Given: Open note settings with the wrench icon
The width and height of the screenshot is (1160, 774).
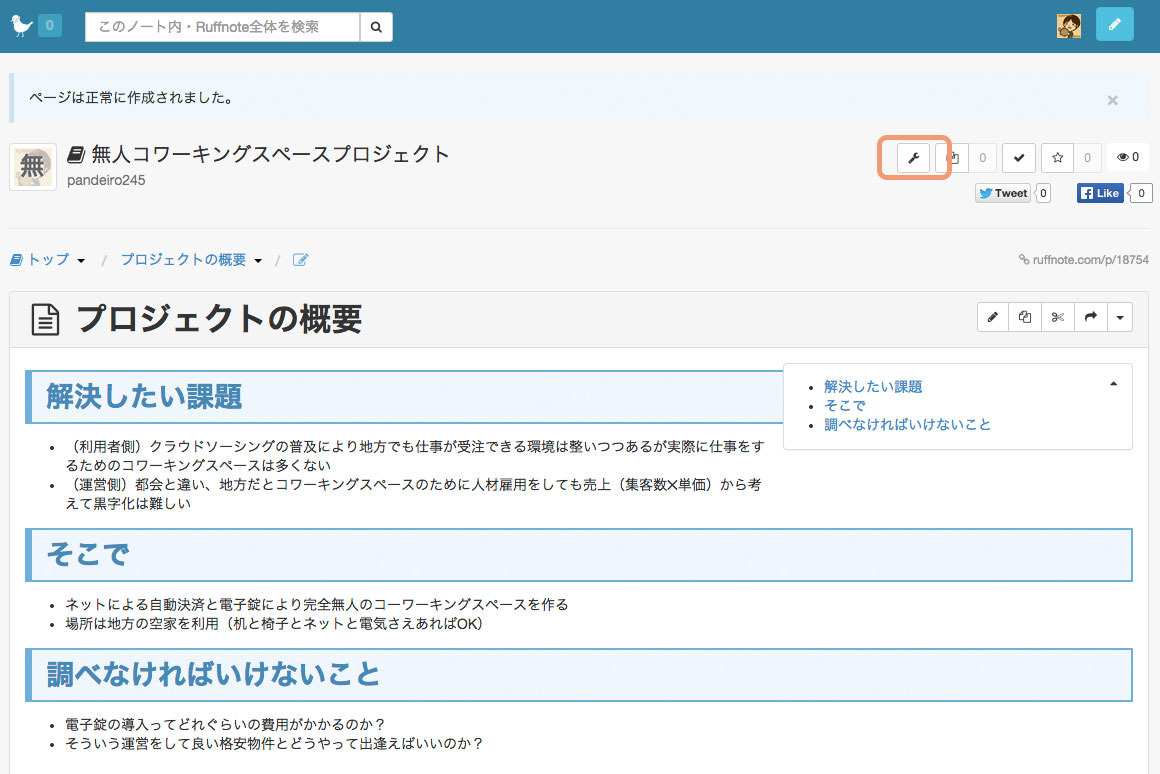Looking at the screenshot, I should 913,158.
